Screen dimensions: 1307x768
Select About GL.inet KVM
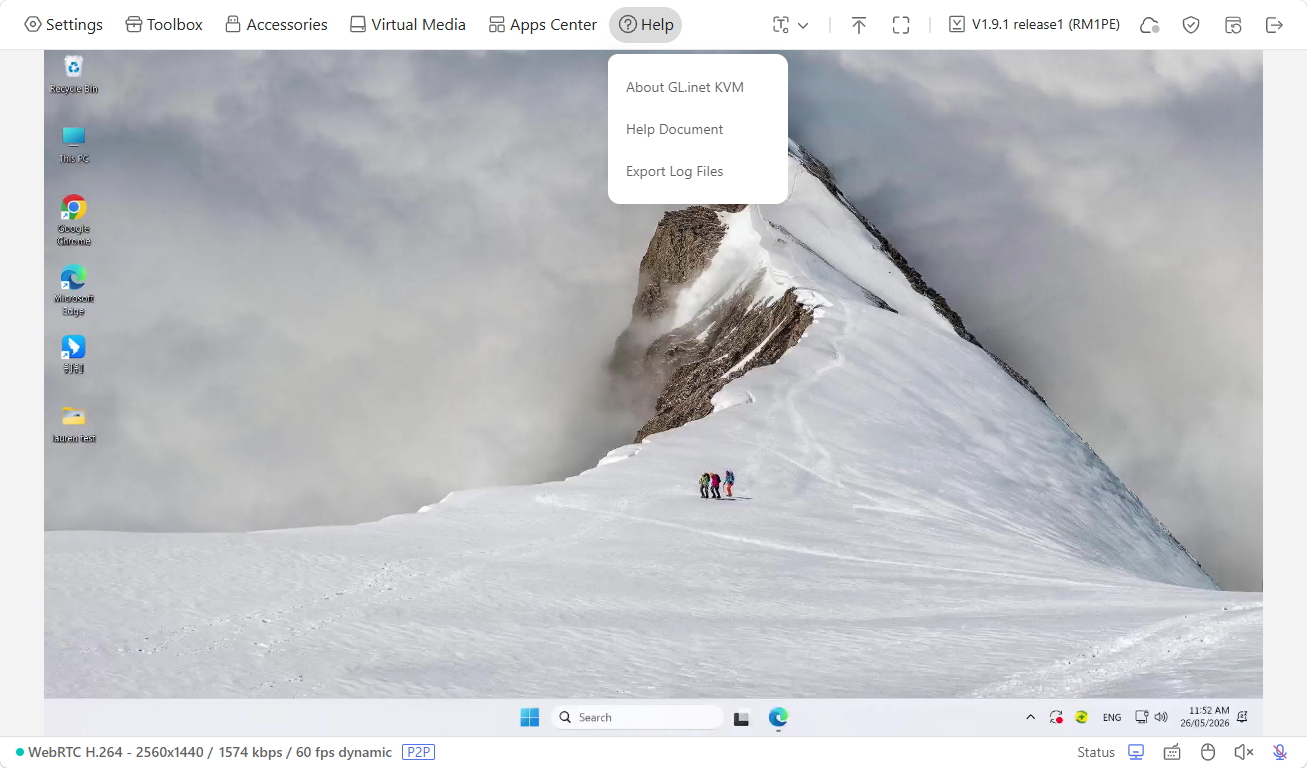685,87
